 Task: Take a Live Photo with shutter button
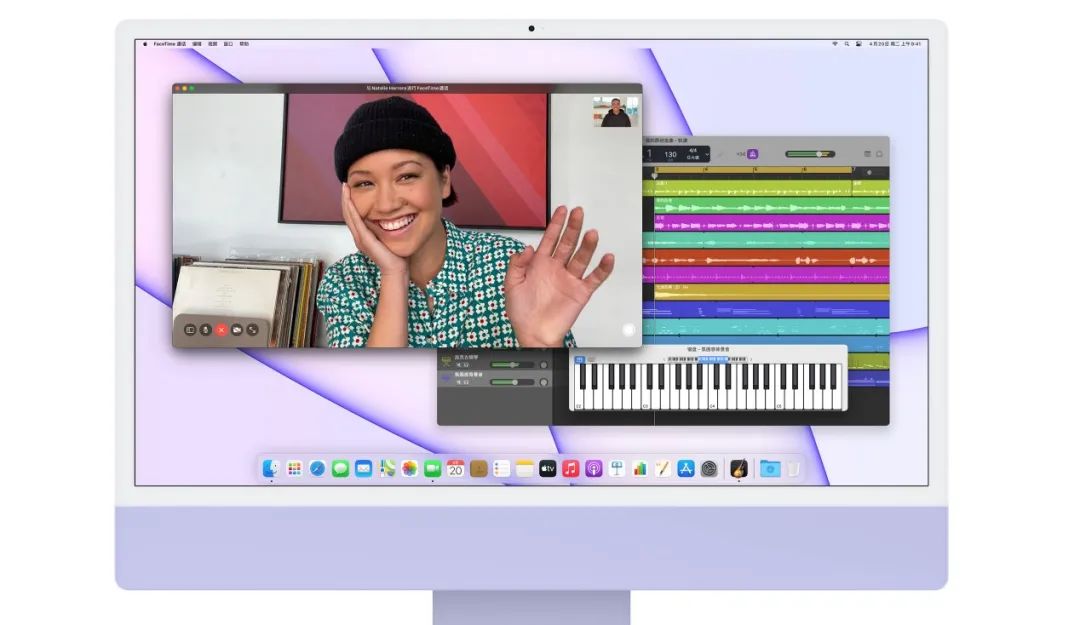pyautogui.click(x=628, y=329)
